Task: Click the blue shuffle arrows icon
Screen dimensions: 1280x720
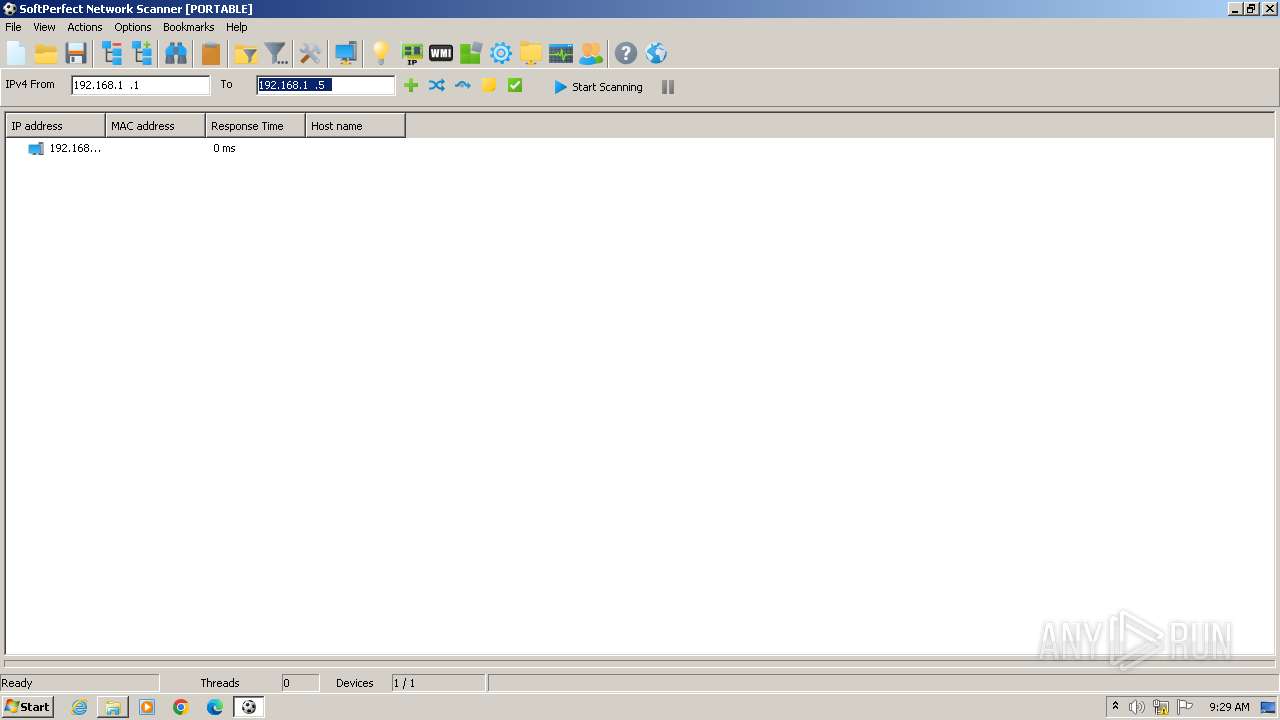Action: point(437,86)
